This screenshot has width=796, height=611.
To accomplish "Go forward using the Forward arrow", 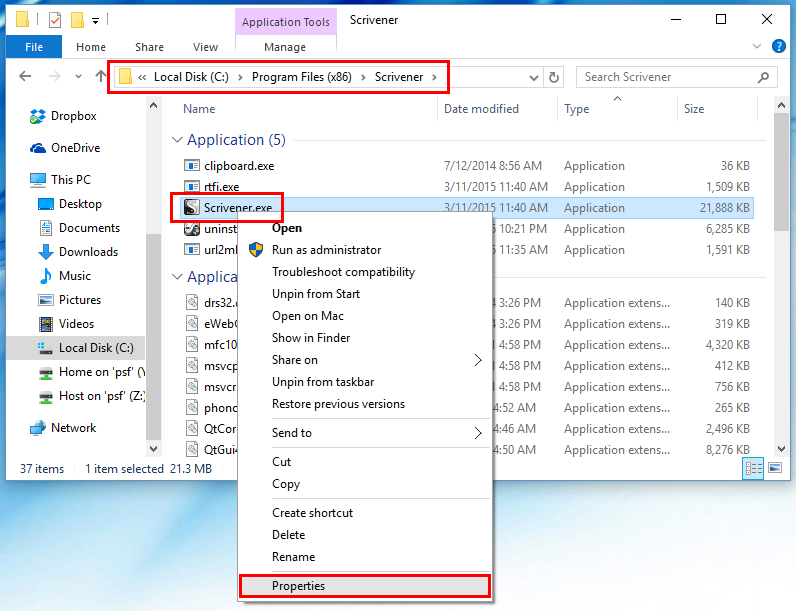I will 54,77.
